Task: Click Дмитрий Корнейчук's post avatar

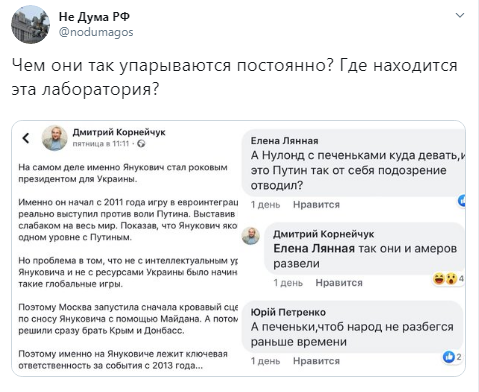Action: (55, 138)
